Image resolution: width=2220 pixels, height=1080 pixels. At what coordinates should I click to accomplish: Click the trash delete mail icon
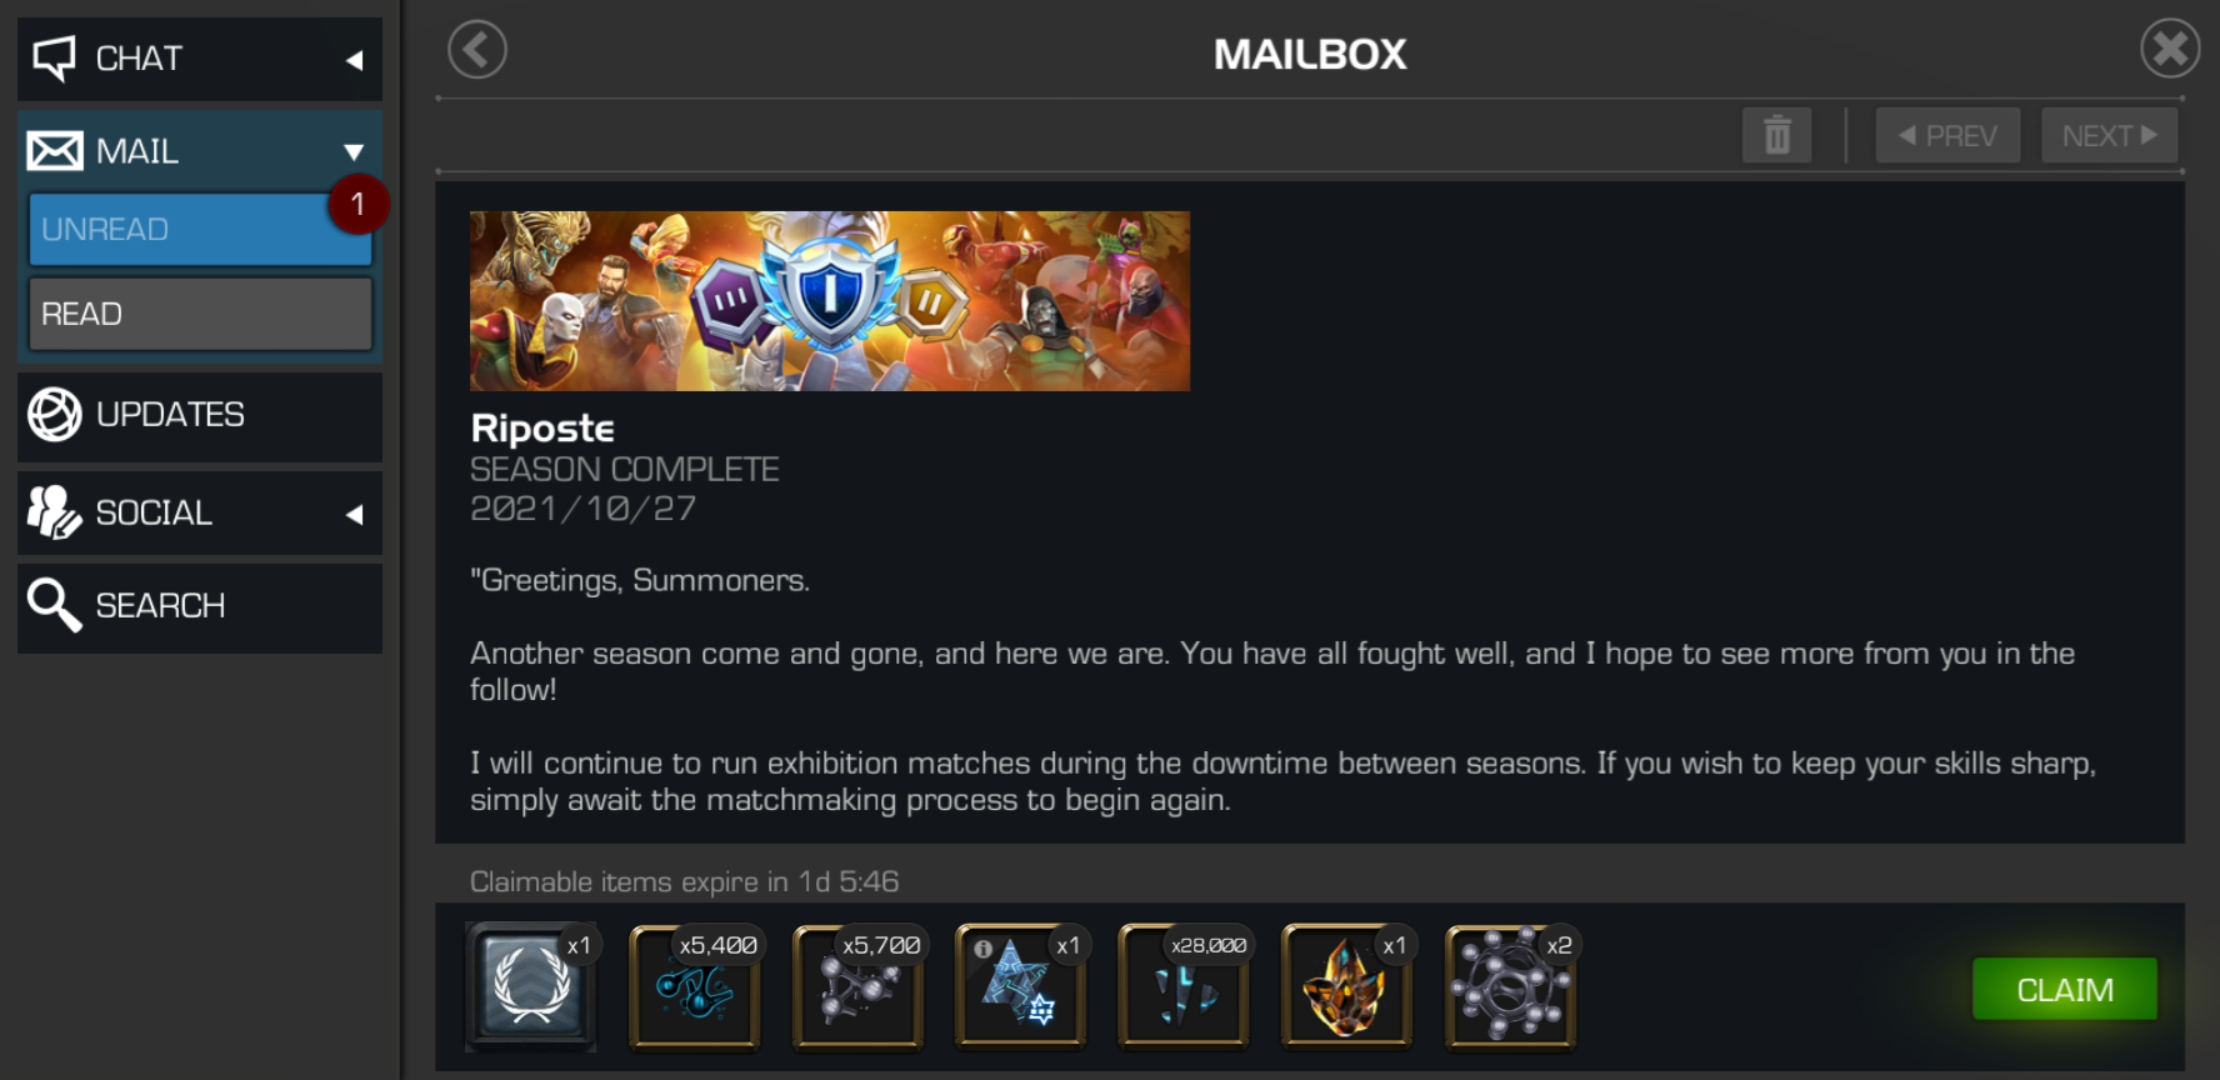1776,135
